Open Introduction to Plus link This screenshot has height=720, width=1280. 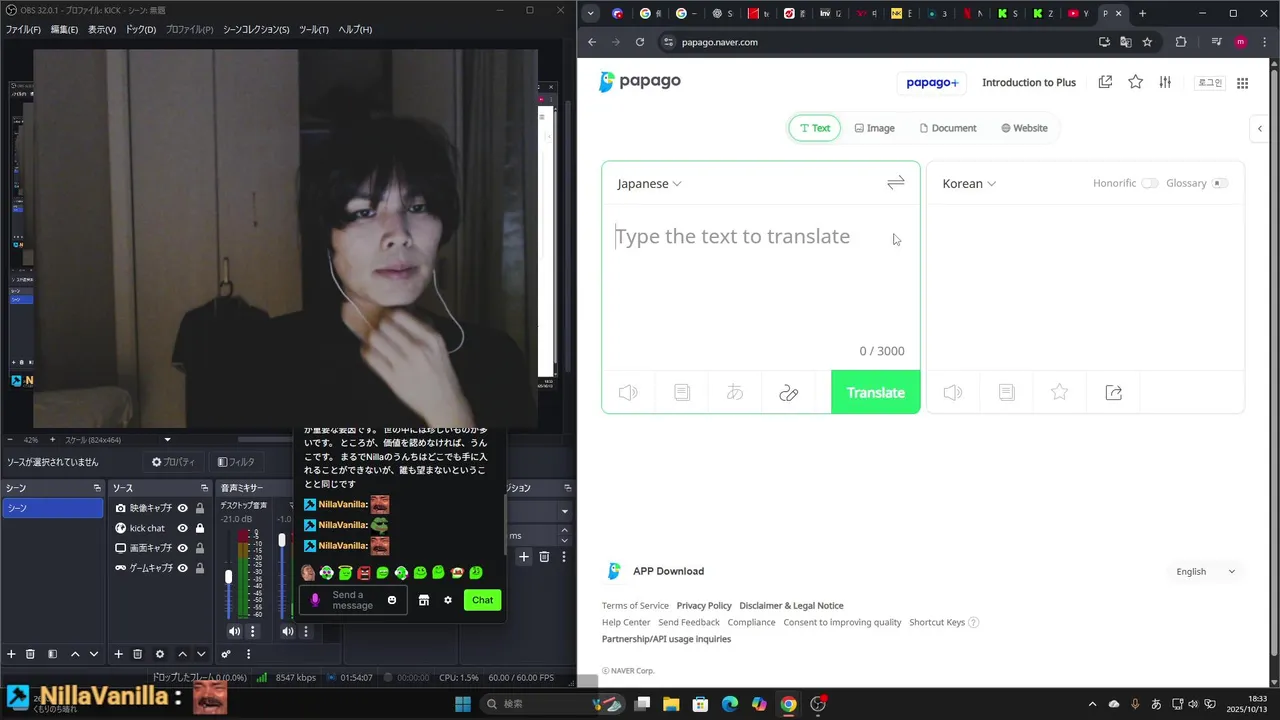1029,83
